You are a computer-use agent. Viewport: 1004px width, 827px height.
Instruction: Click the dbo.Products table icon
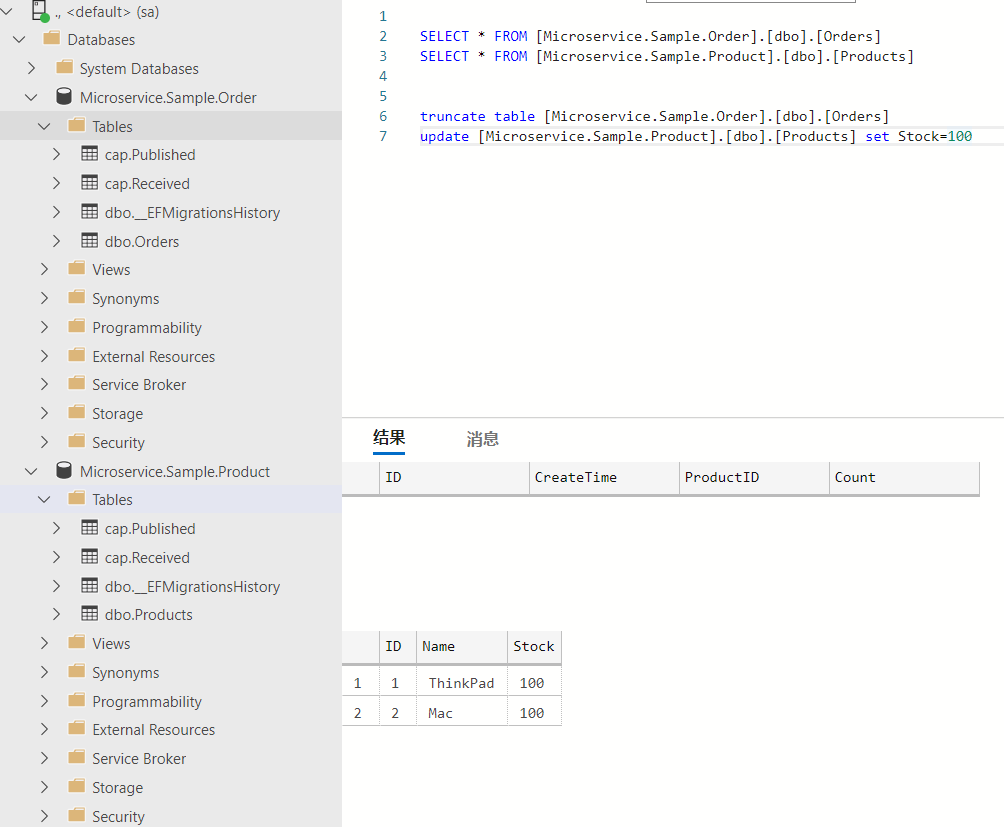[x=89, y=614]
